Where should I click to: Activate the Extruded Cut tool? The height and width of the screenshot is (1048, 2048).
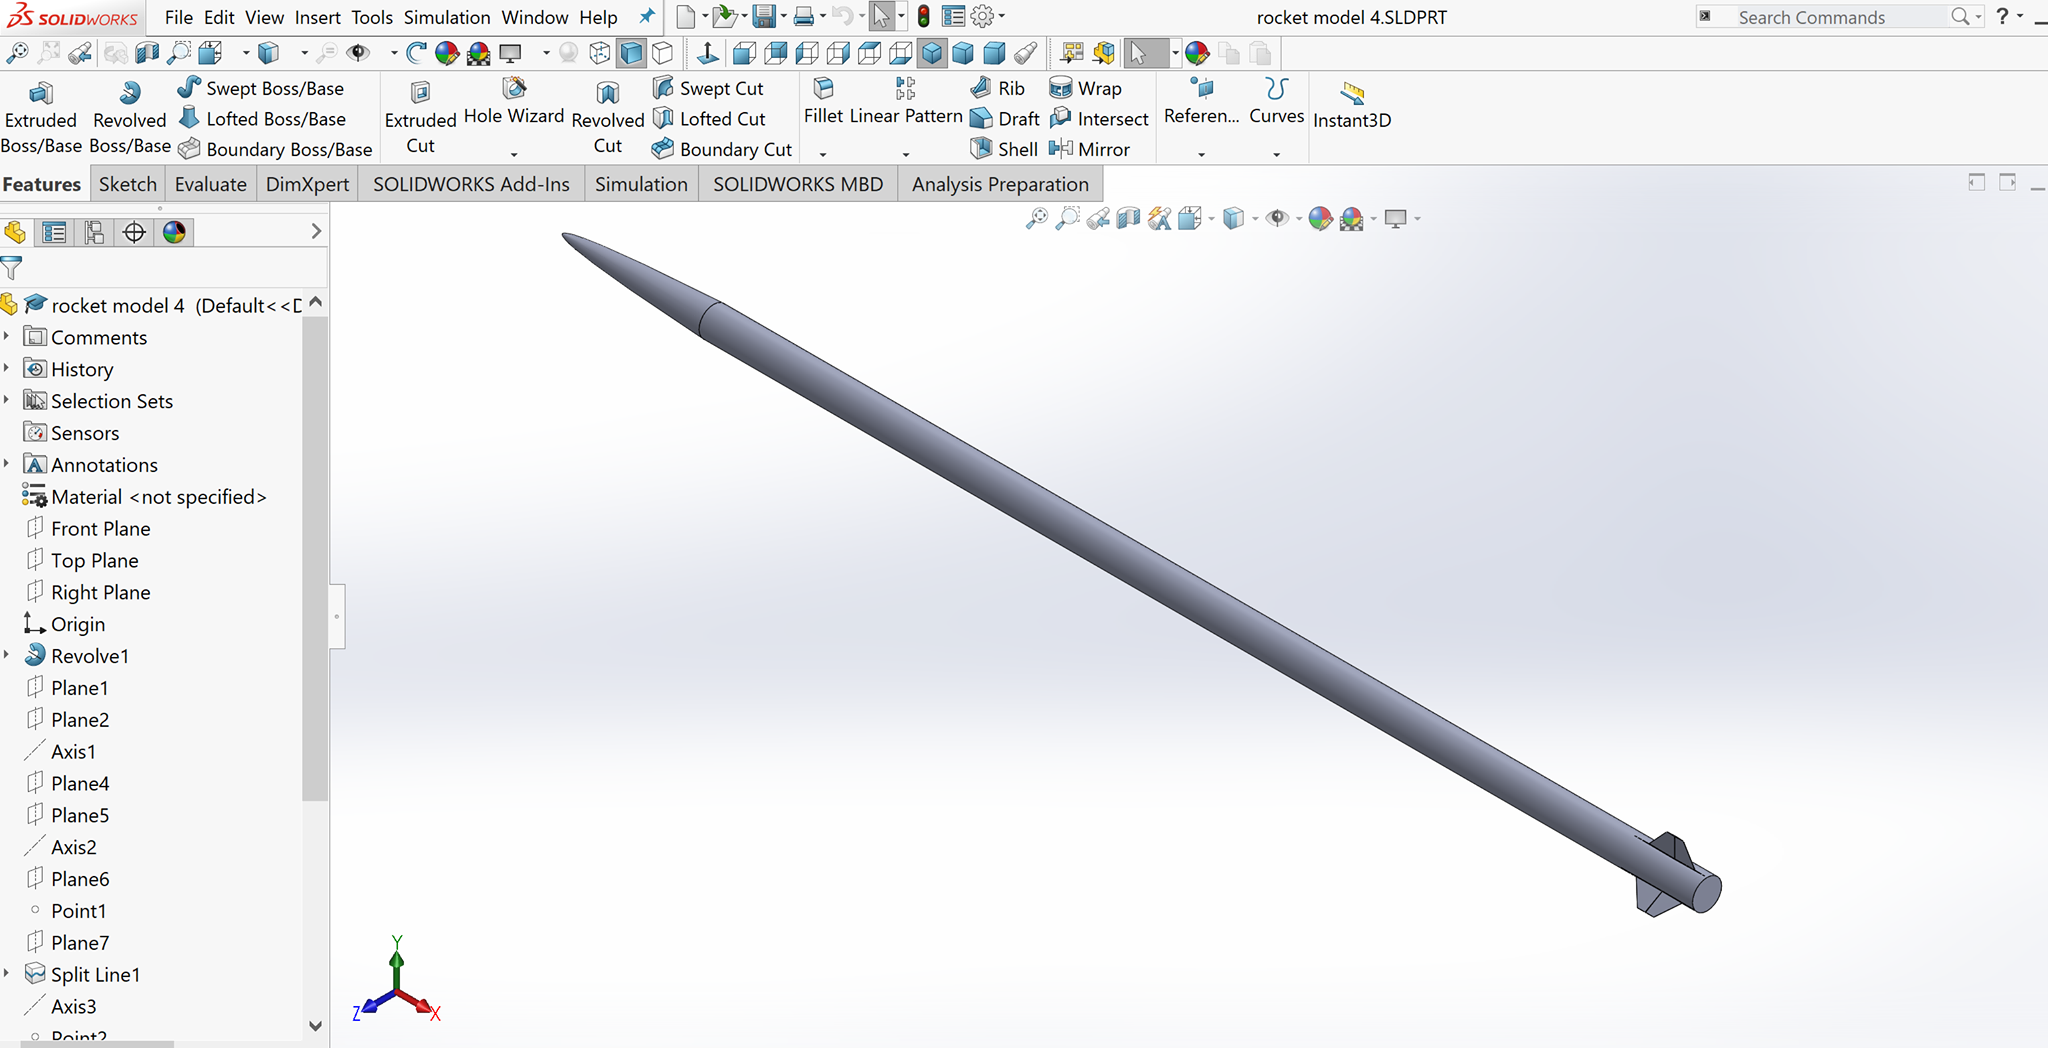(420, 117)
